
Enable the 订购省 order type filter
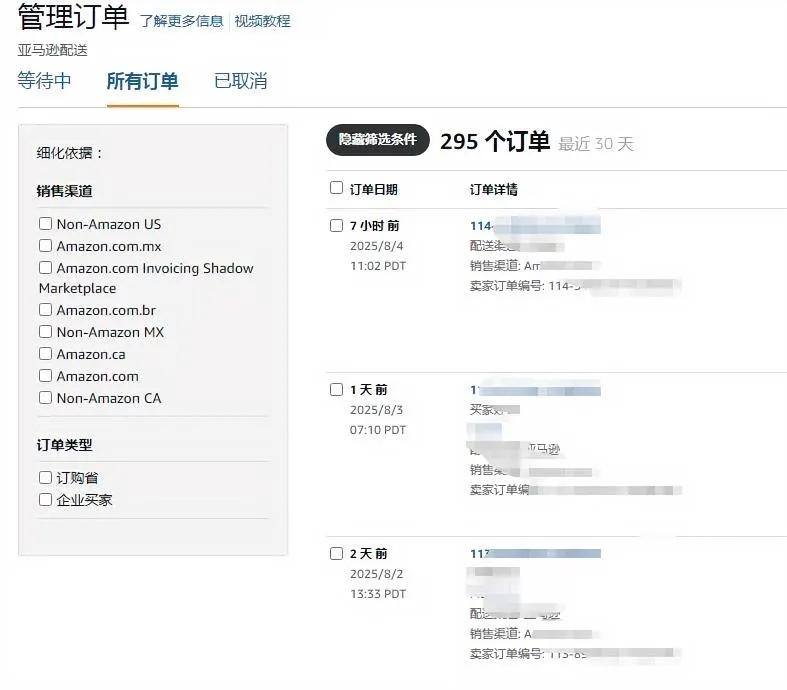tap(45, 477)
